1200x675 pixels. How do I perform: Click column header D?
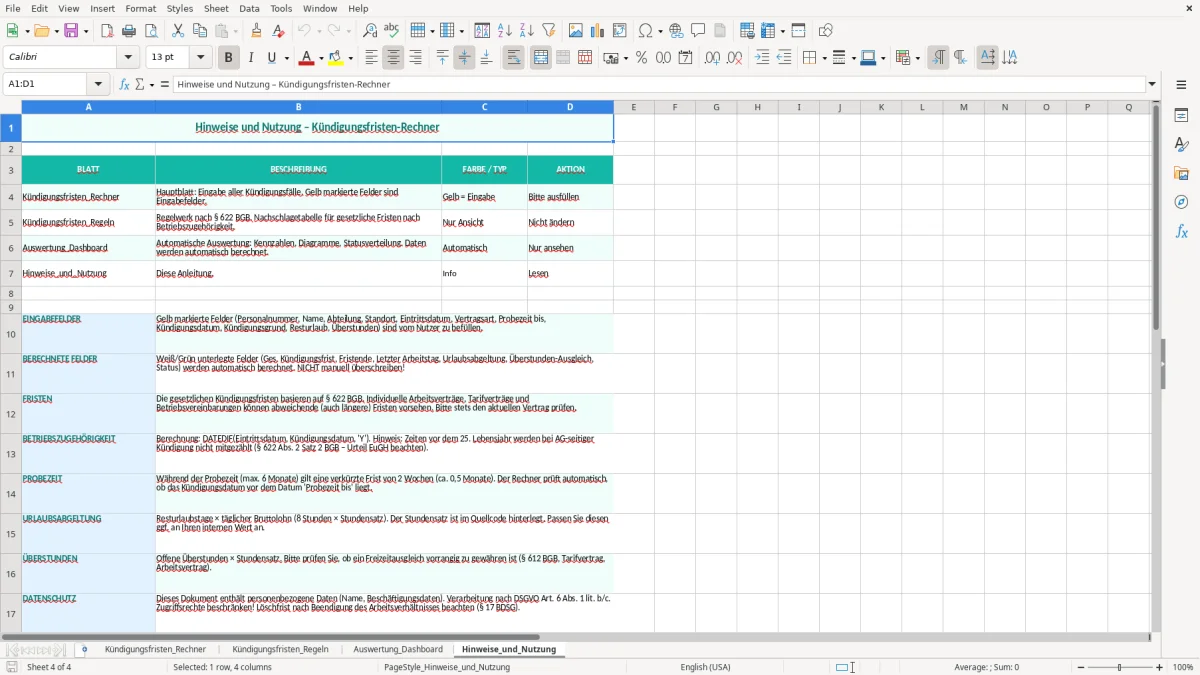(570, 107)
